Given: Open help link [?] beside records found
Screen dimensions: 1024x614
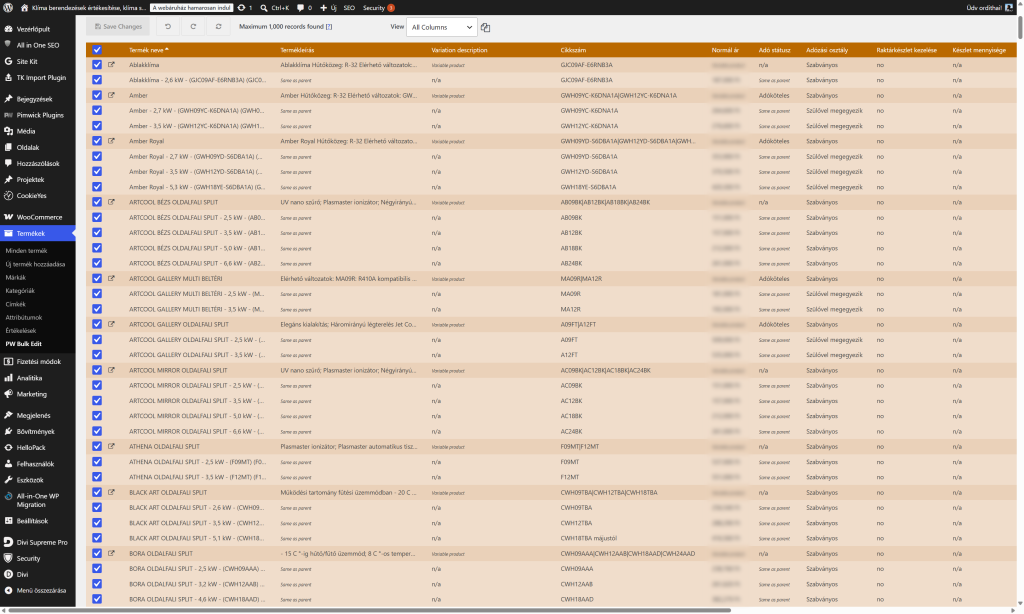Looking at the screenshot, I should coord(329,27).
